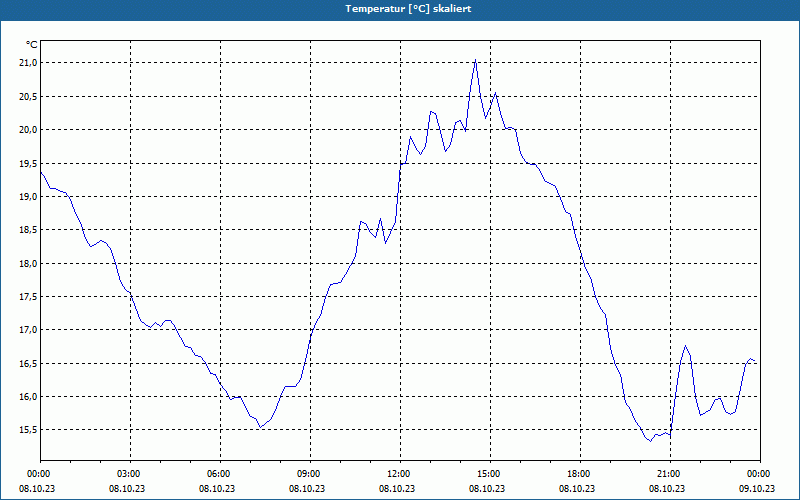
Task: Click the 18:00 x-axis label
Action: click(577, 474)
